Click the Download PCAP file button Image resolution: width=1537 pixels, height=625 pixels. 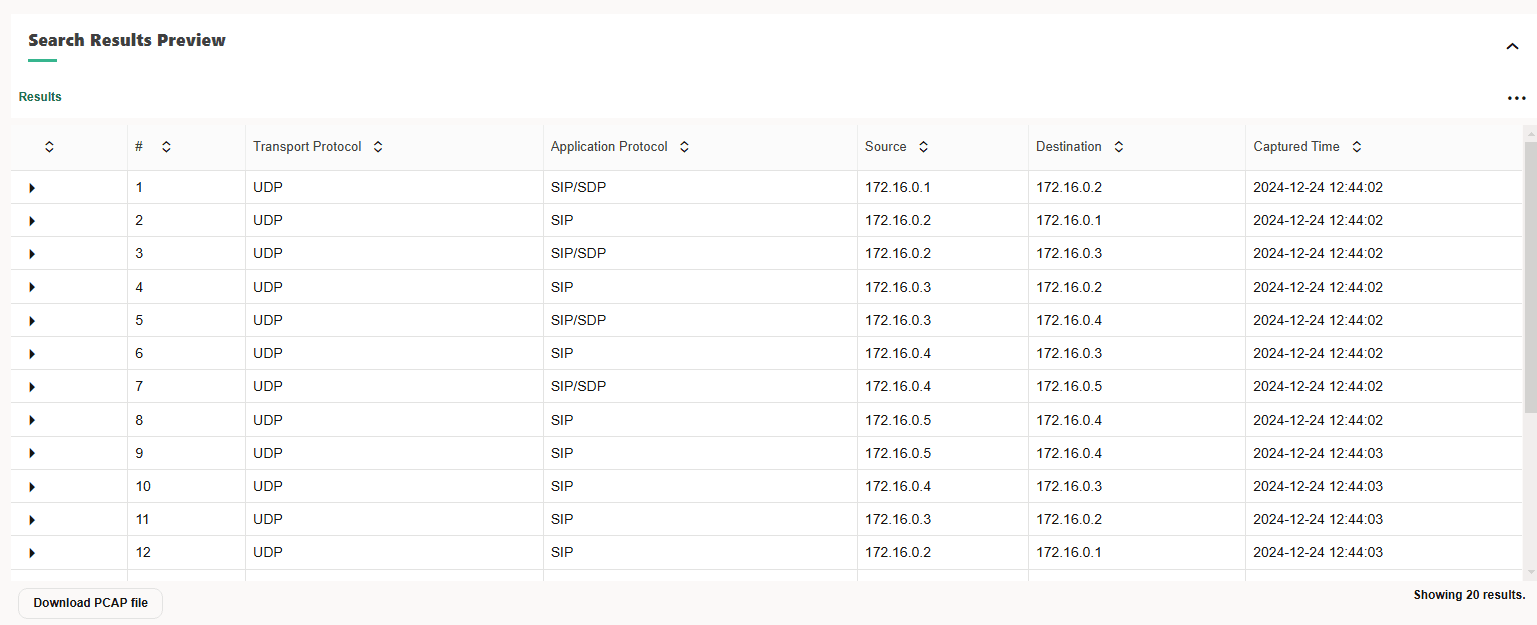(89, 603)
